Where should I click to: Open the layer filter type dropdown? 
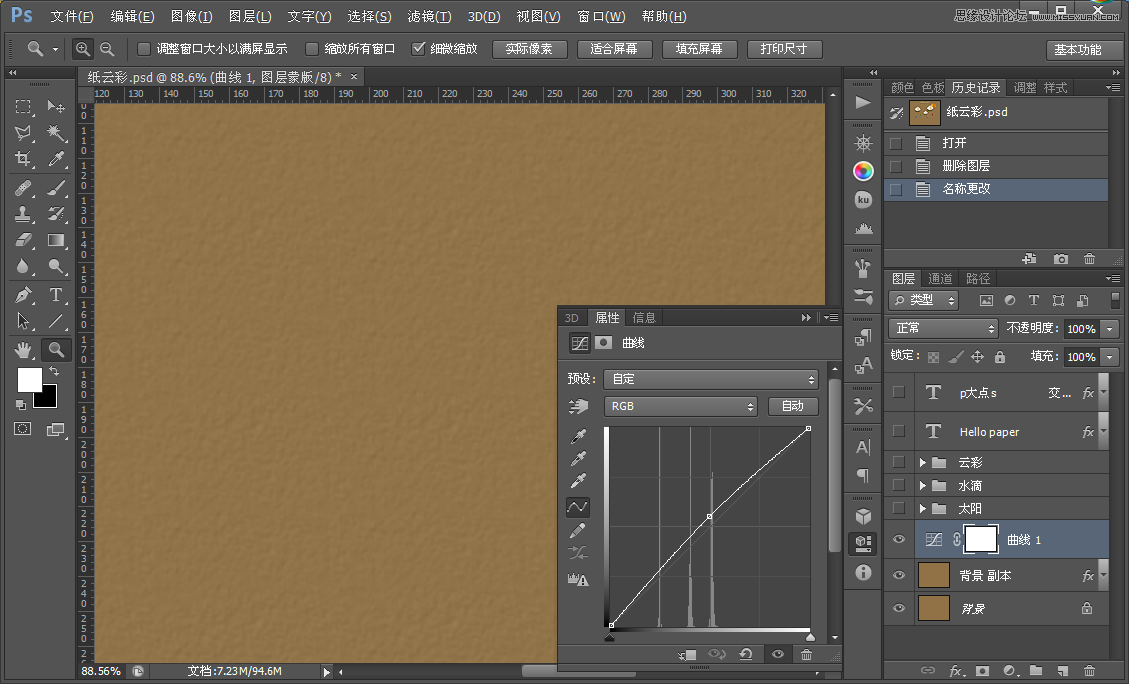[x=924, y=300]
